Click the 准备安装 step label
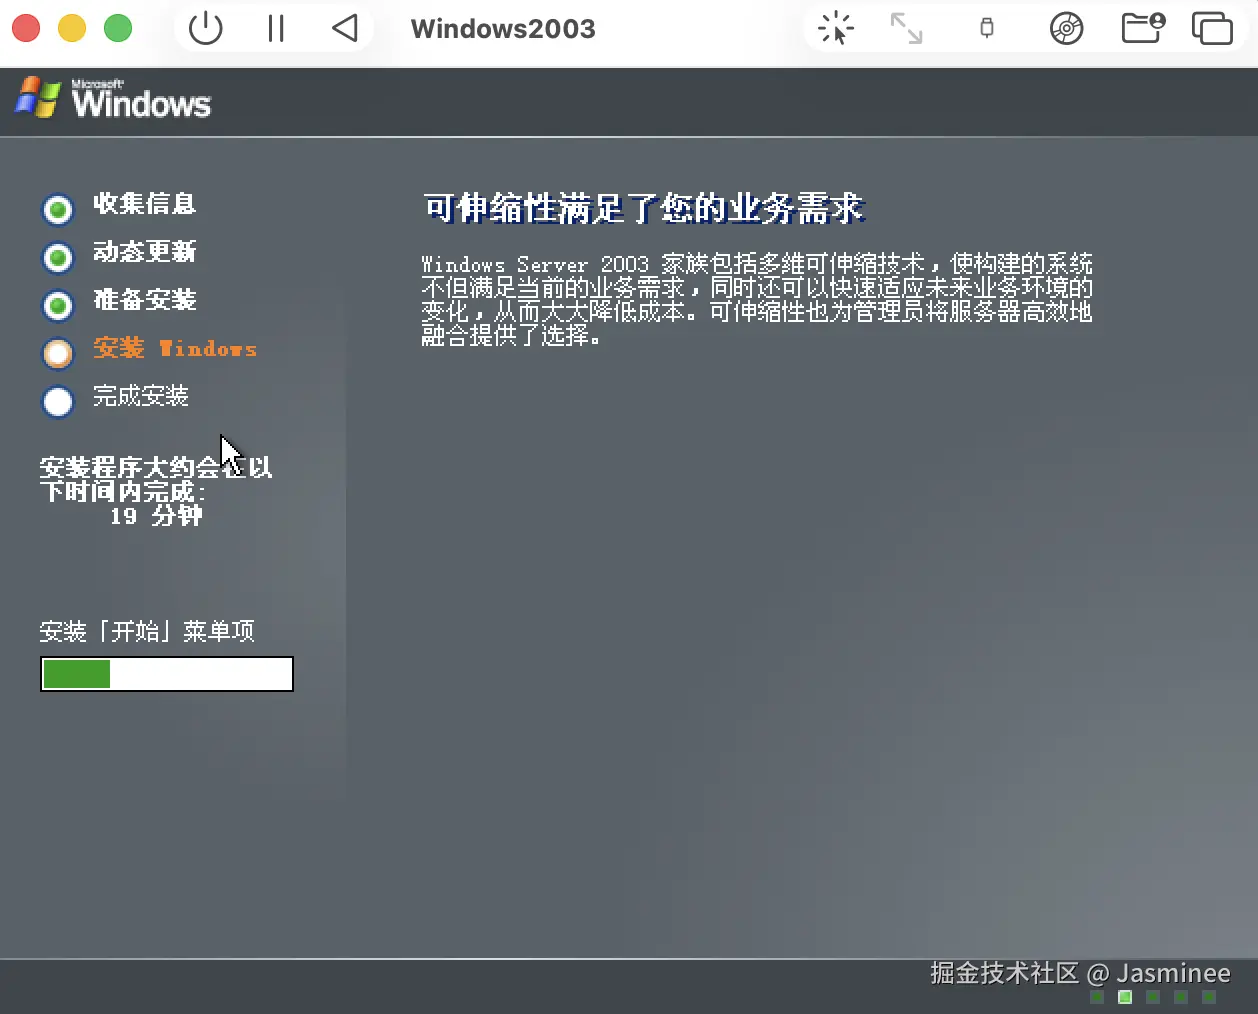The width and height of the screenshot is (1258, 1014). 145,299
